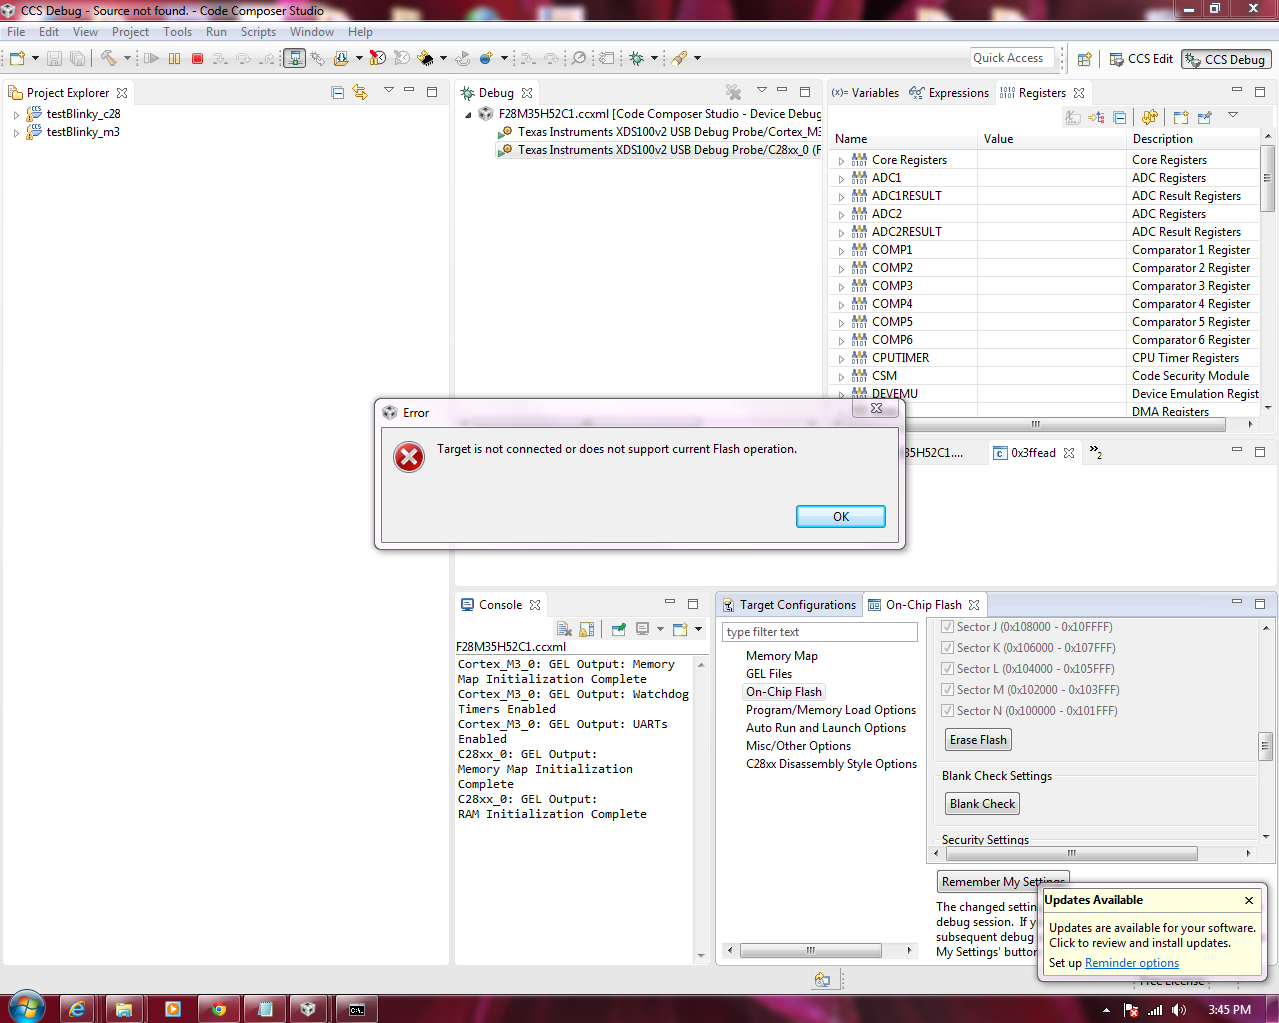Open the Registers view menu dropdown
This screenshot has width=1279, height=1023.
tap(1233, 115)
